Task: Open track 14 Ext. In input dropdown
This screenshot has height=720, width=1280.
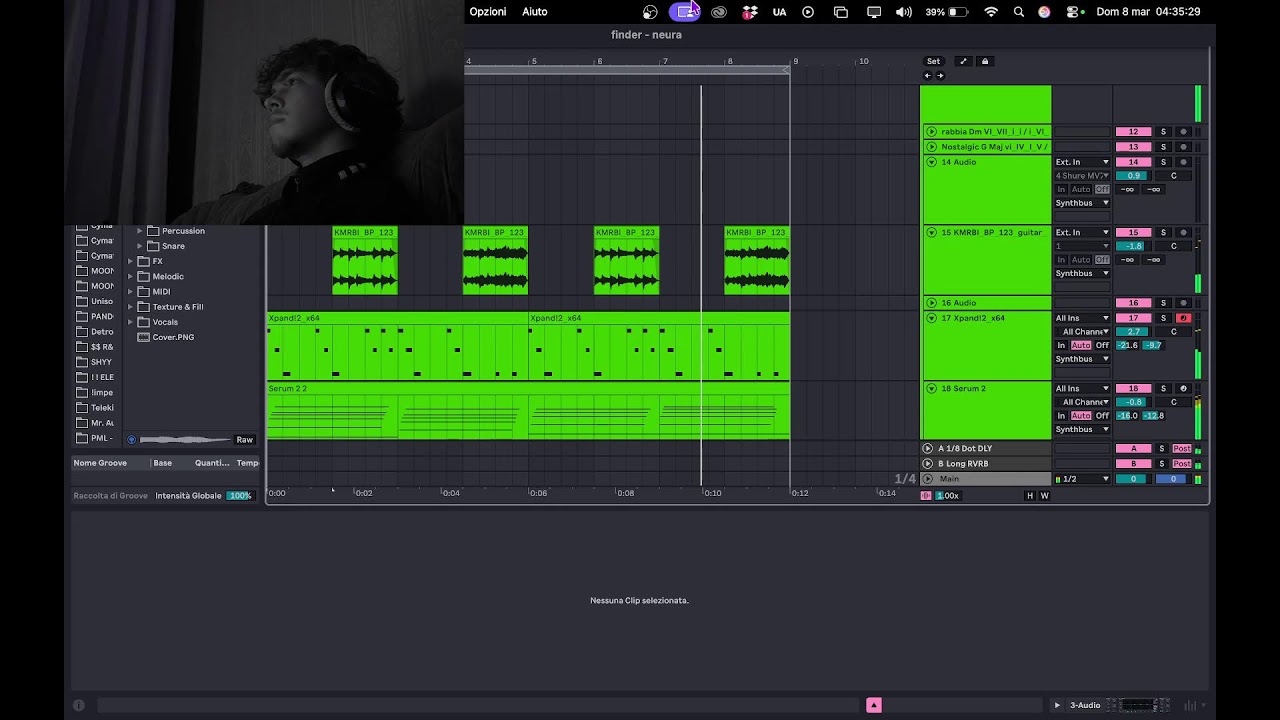Action: click(x=1082, y=162)
